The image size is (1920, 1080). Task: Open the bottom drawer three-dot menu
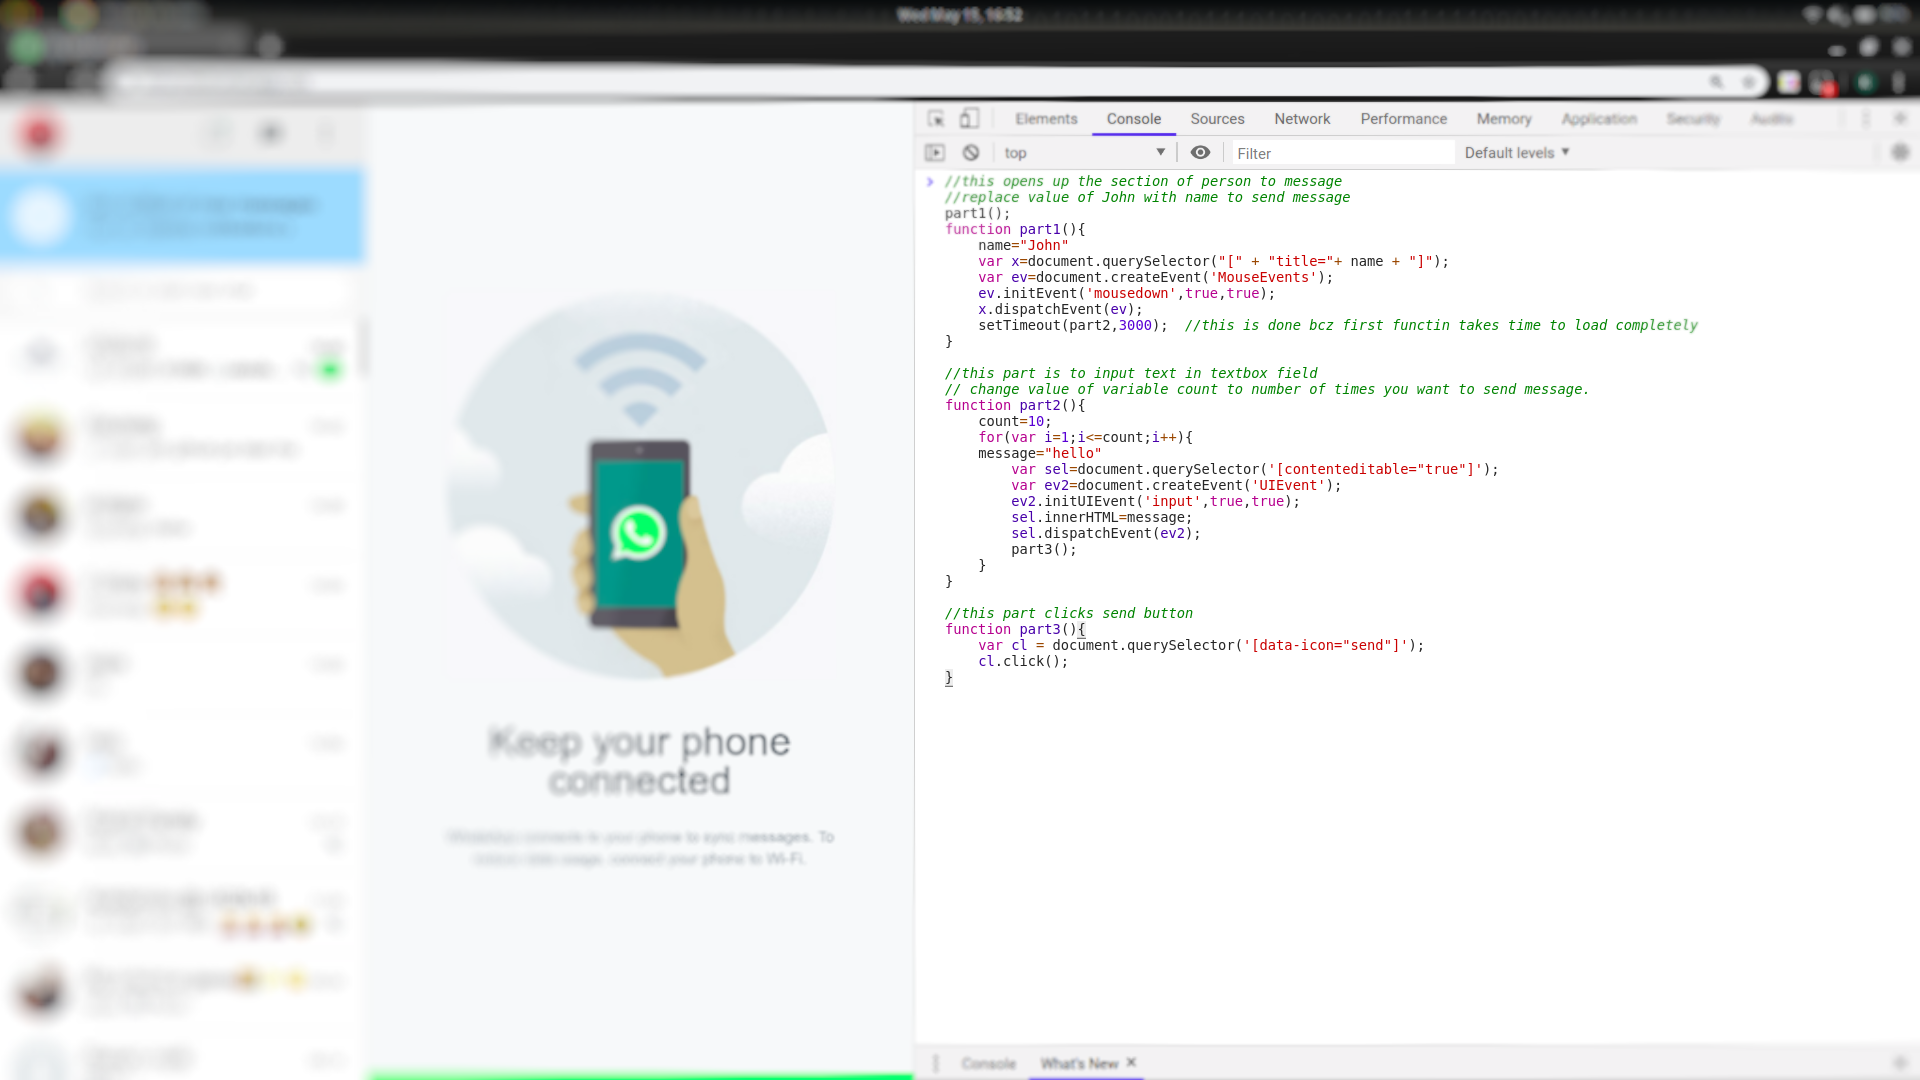(x=936, y=1064)
